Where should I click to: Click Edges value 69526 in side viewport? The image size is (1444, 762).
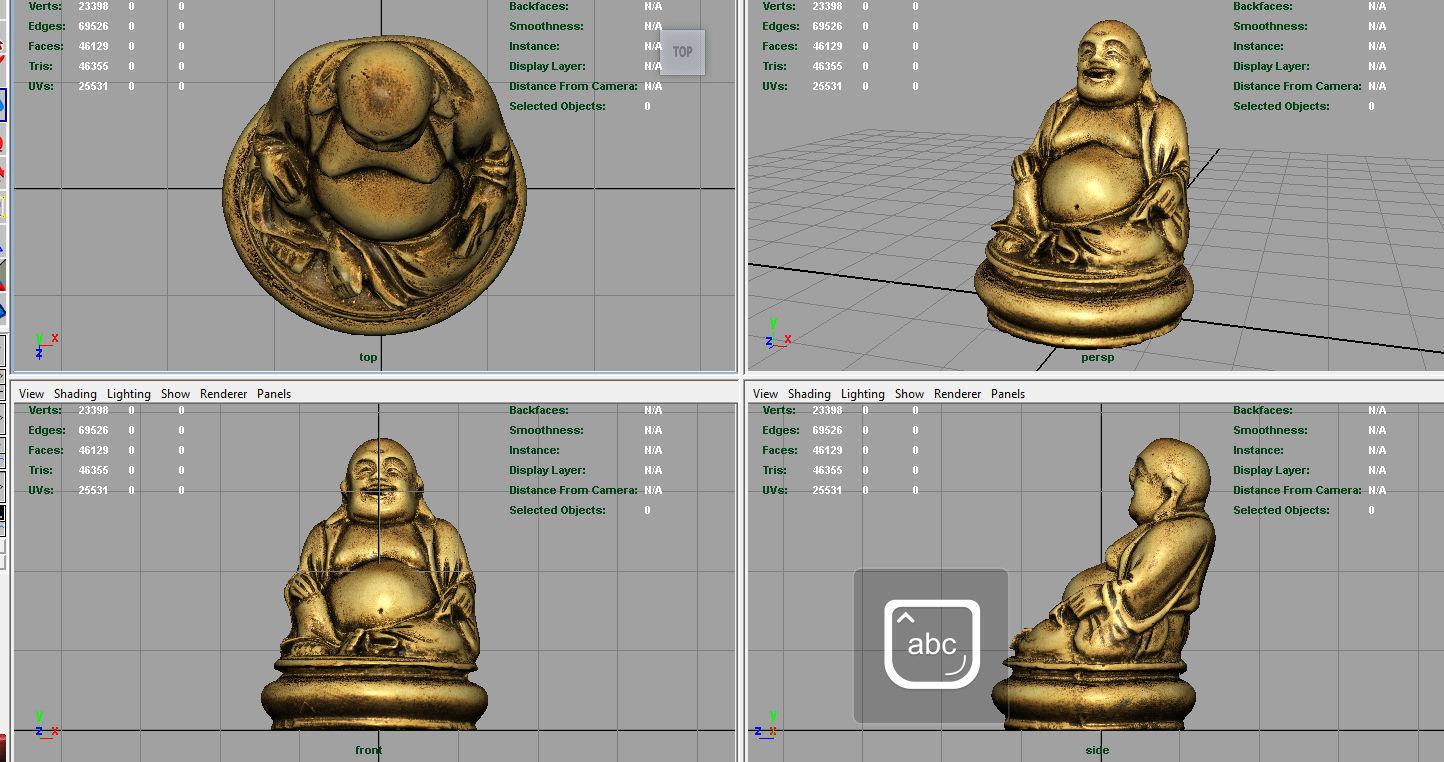pos(827,430)
